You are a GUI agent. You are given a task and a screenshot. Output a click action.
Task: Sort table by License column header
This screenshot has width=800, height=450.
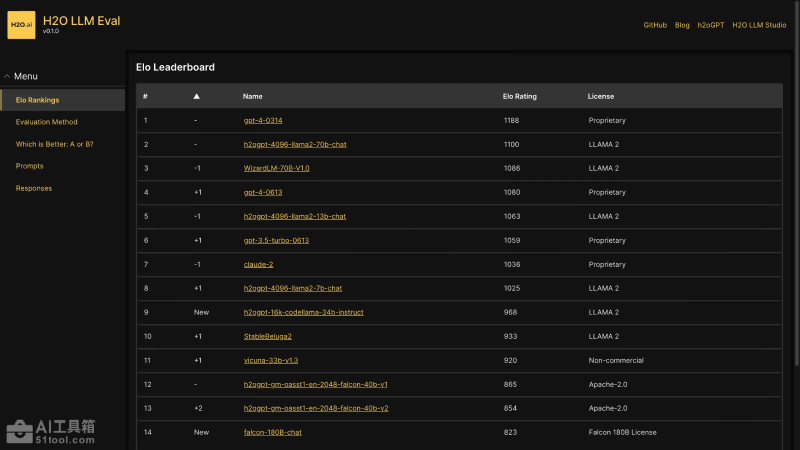[600, 96]
